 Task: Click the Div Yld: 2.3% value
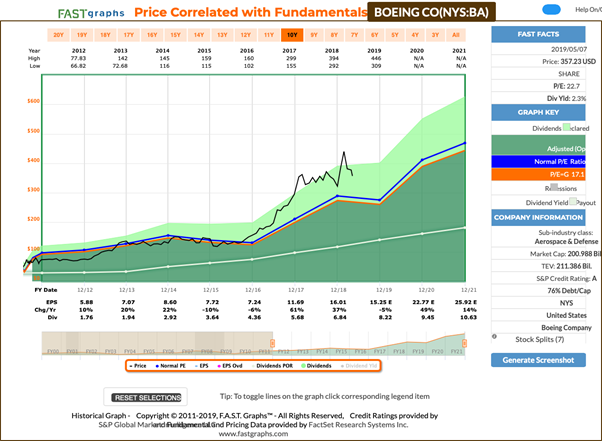(x=566, y=98)
